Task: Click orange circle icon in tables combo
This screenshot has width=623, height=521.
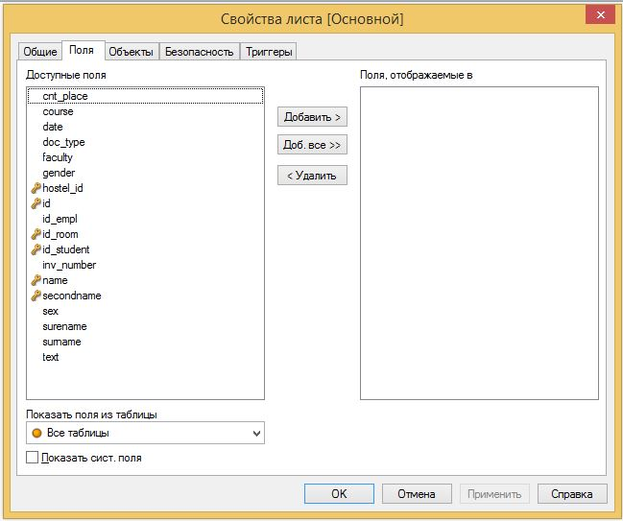Action: 37,433
